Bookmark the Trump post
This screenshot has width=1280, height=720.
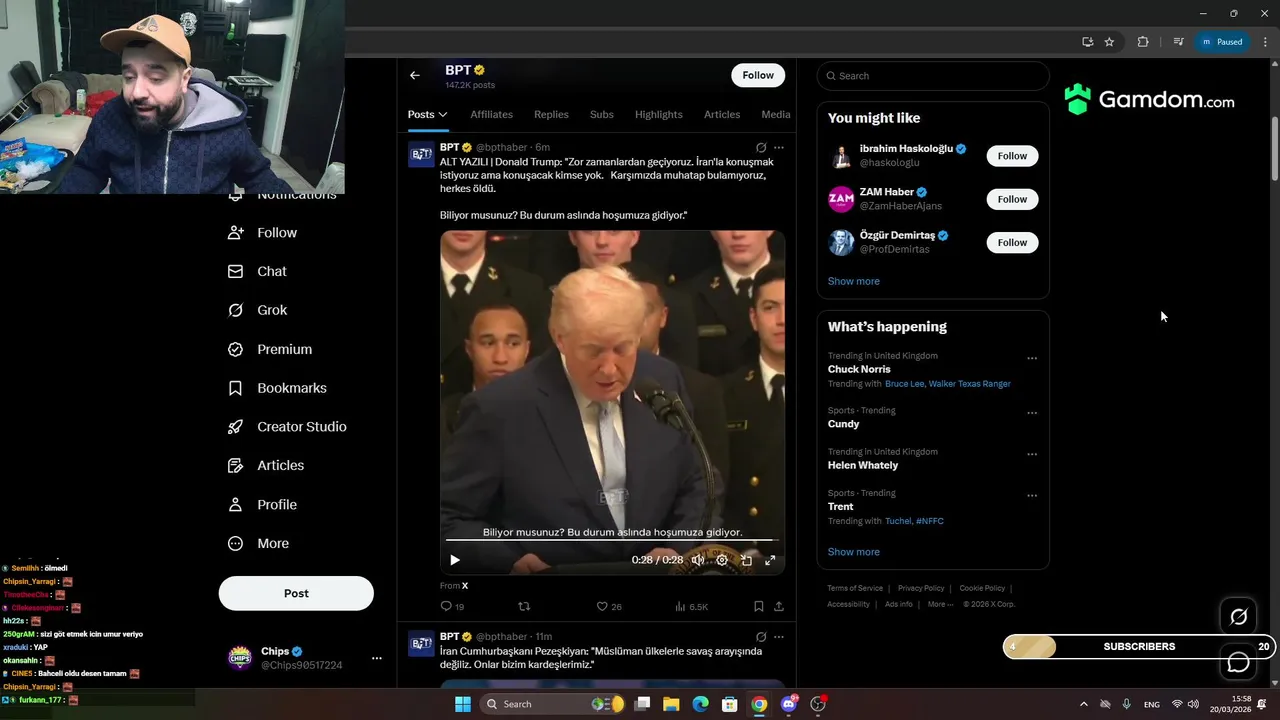pyautogui.click(x=758, y=606)
